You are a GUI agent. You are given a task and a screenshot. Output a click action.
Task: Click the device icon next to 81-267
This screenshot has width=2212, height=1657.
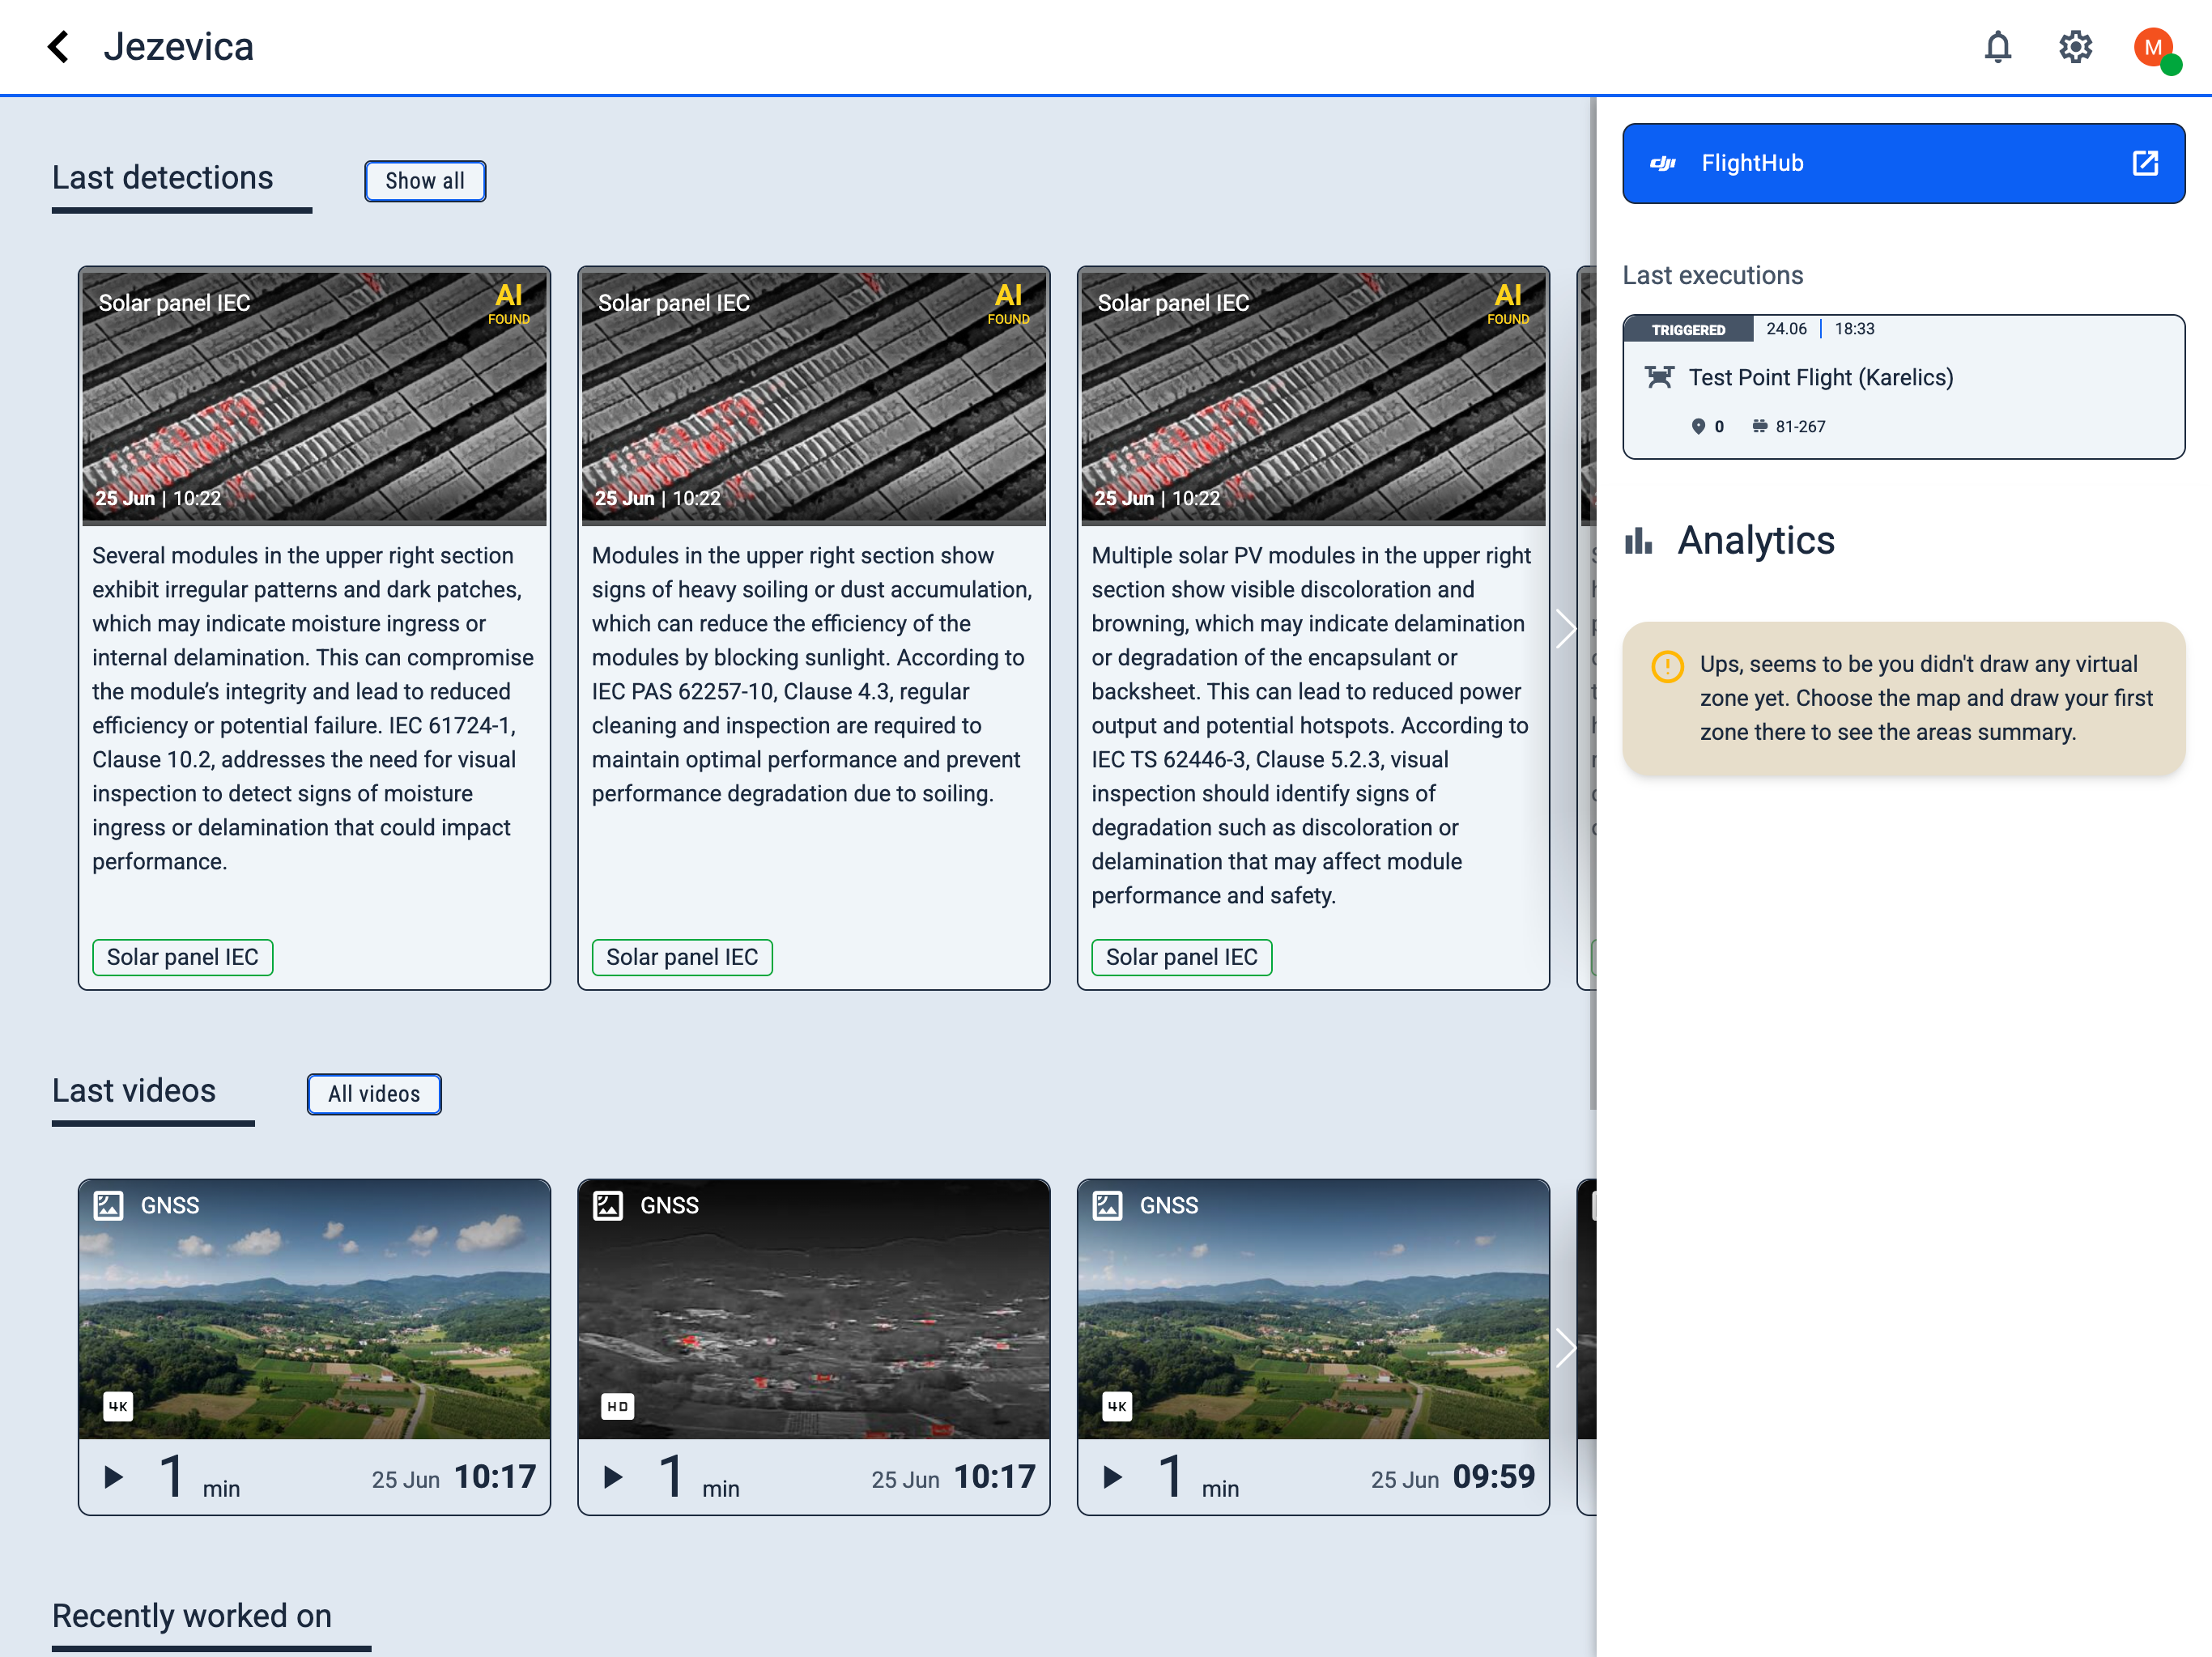(x=1759, y=426)
